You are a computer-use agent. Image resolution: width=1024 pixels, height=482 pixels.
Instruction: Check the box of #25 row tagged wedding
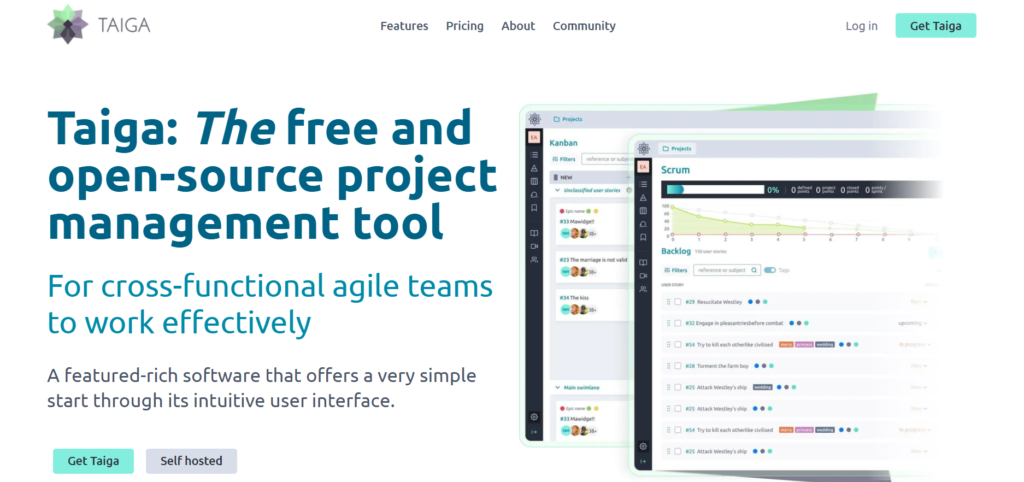(x=678, y=387)
